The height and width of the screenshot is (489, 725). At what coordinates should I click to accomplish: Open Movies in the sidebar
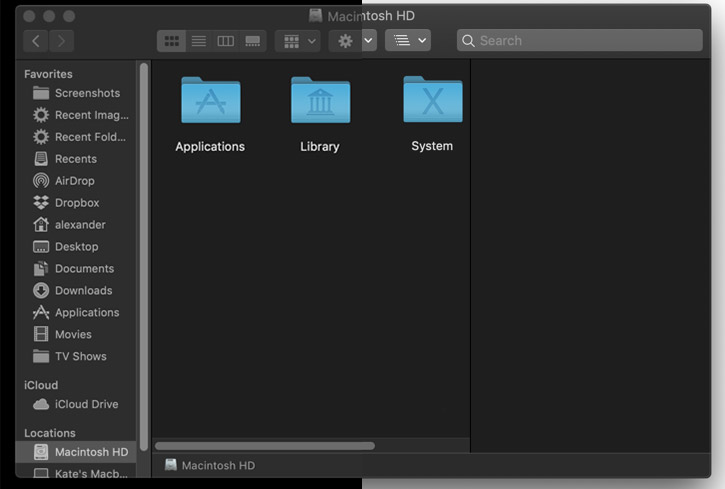(77, 334)
